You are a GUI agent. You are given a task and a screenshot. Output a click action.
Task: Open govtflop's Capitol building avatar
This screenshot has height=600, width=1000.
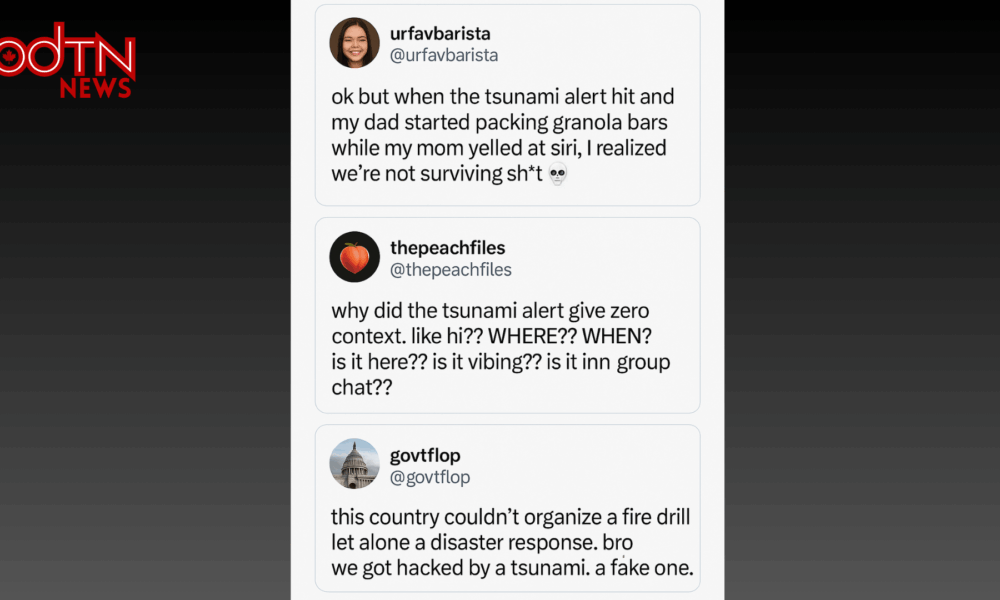click(354, 464)
